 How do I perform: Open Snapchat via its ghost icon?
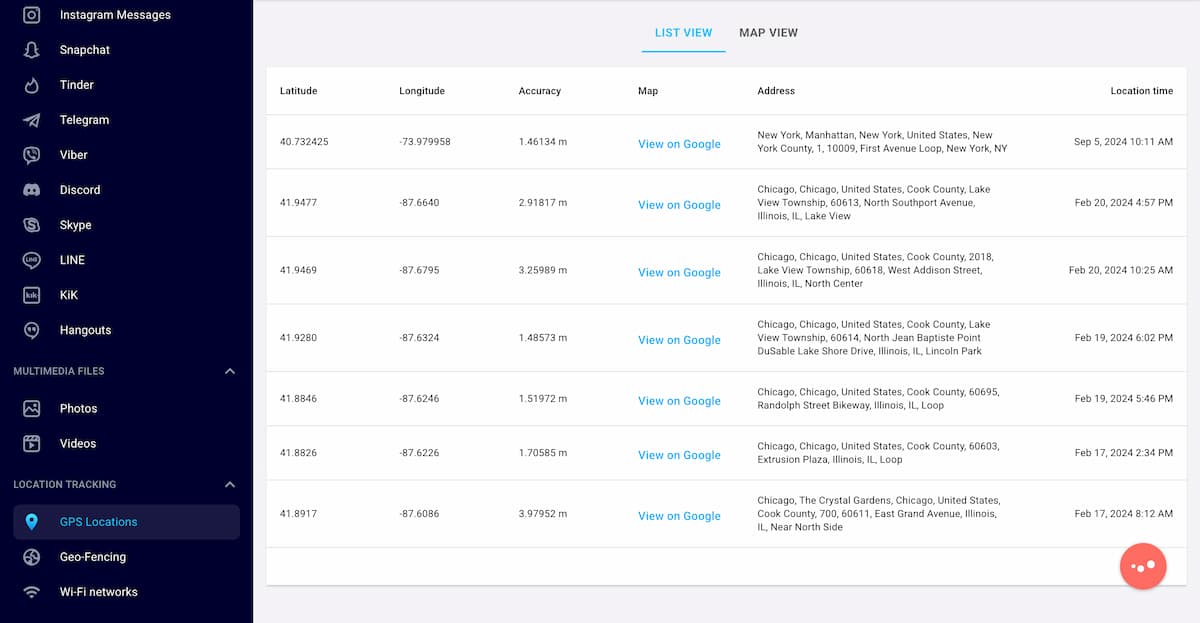click(x=32, y=50)
